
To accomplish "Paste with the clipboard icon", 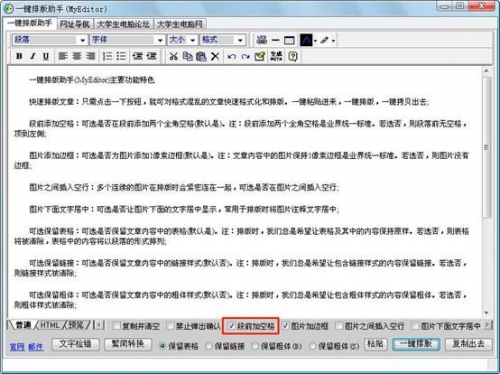I will point(201,56).
